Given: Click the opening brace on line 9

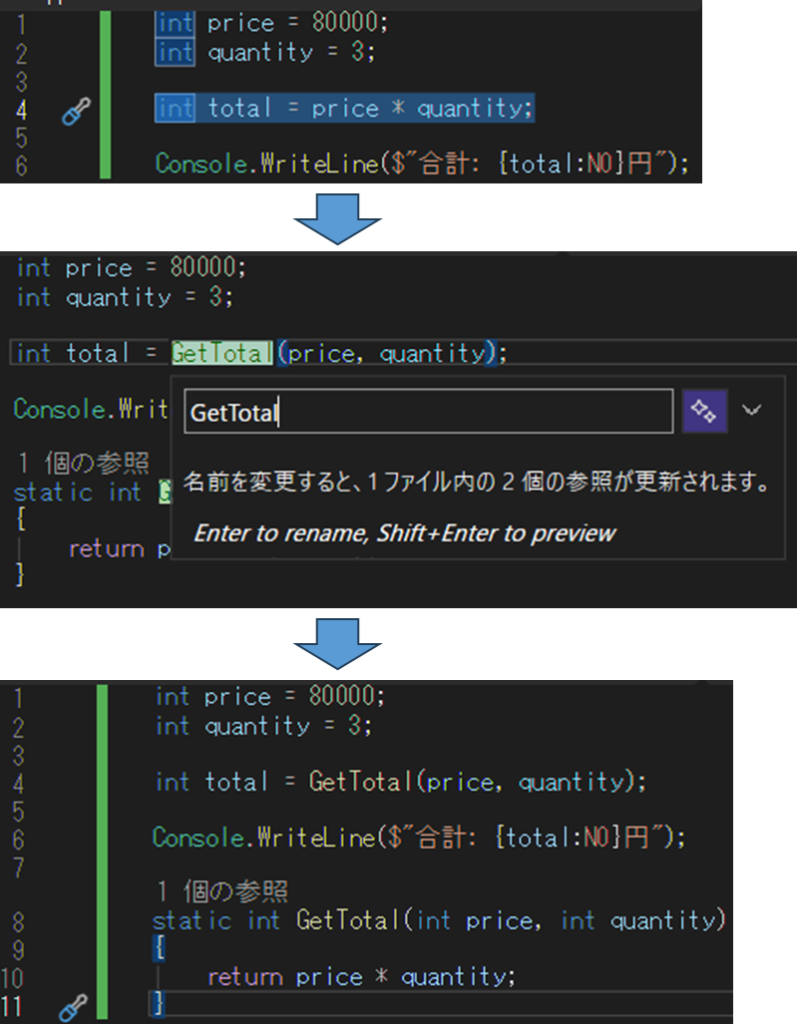Looking at the screenshot, I should click(x=160, y=947).
